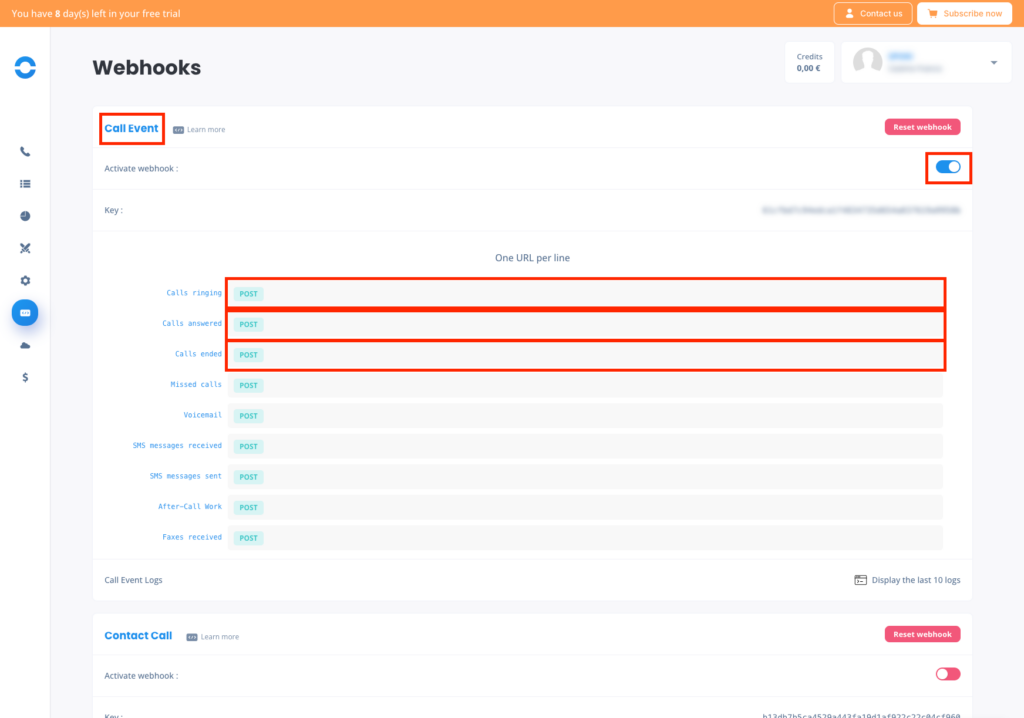
Task: Display the last 10 logs
Action: [907, 580]
